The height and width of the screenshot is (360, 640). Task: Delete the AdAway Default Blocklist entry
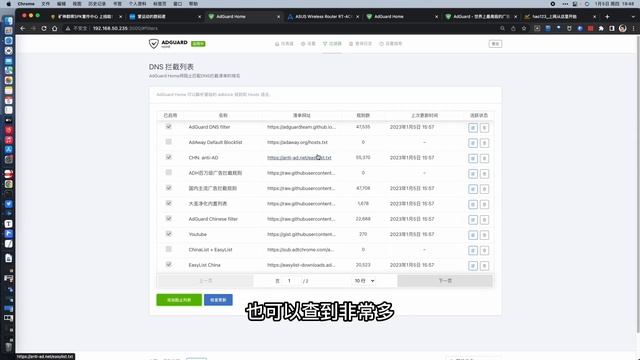[x=484, y=143]
